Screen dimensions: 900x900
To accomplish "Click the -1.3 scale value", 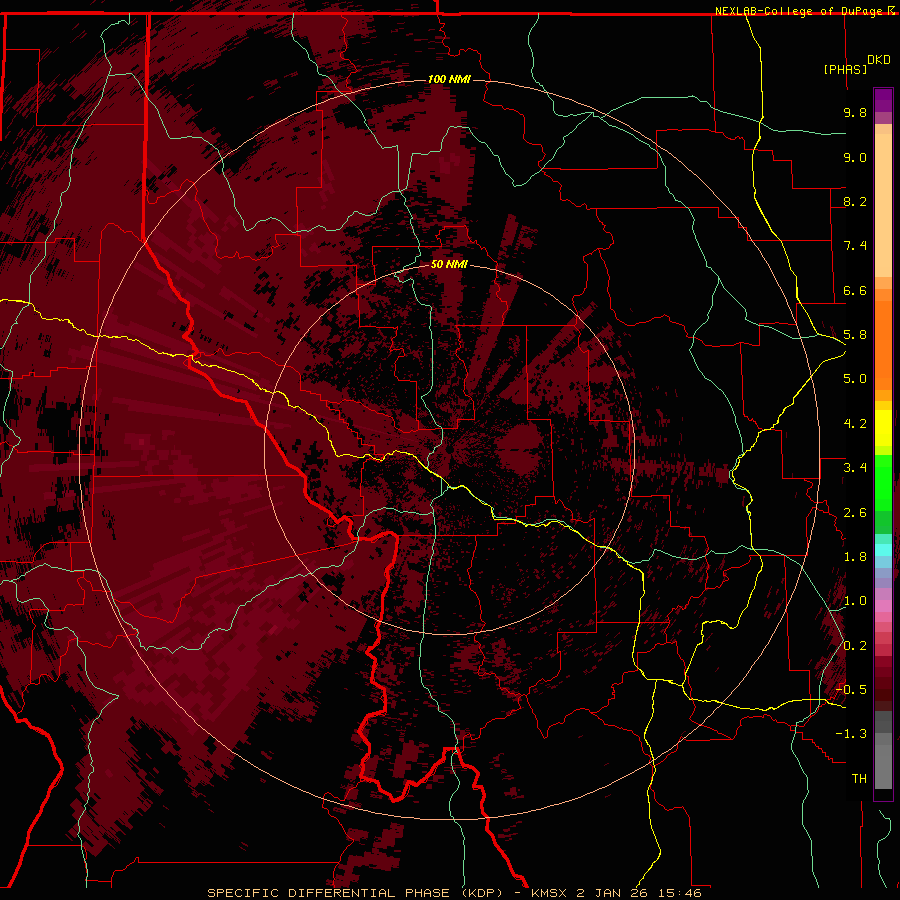I will (x=851, y=734).
